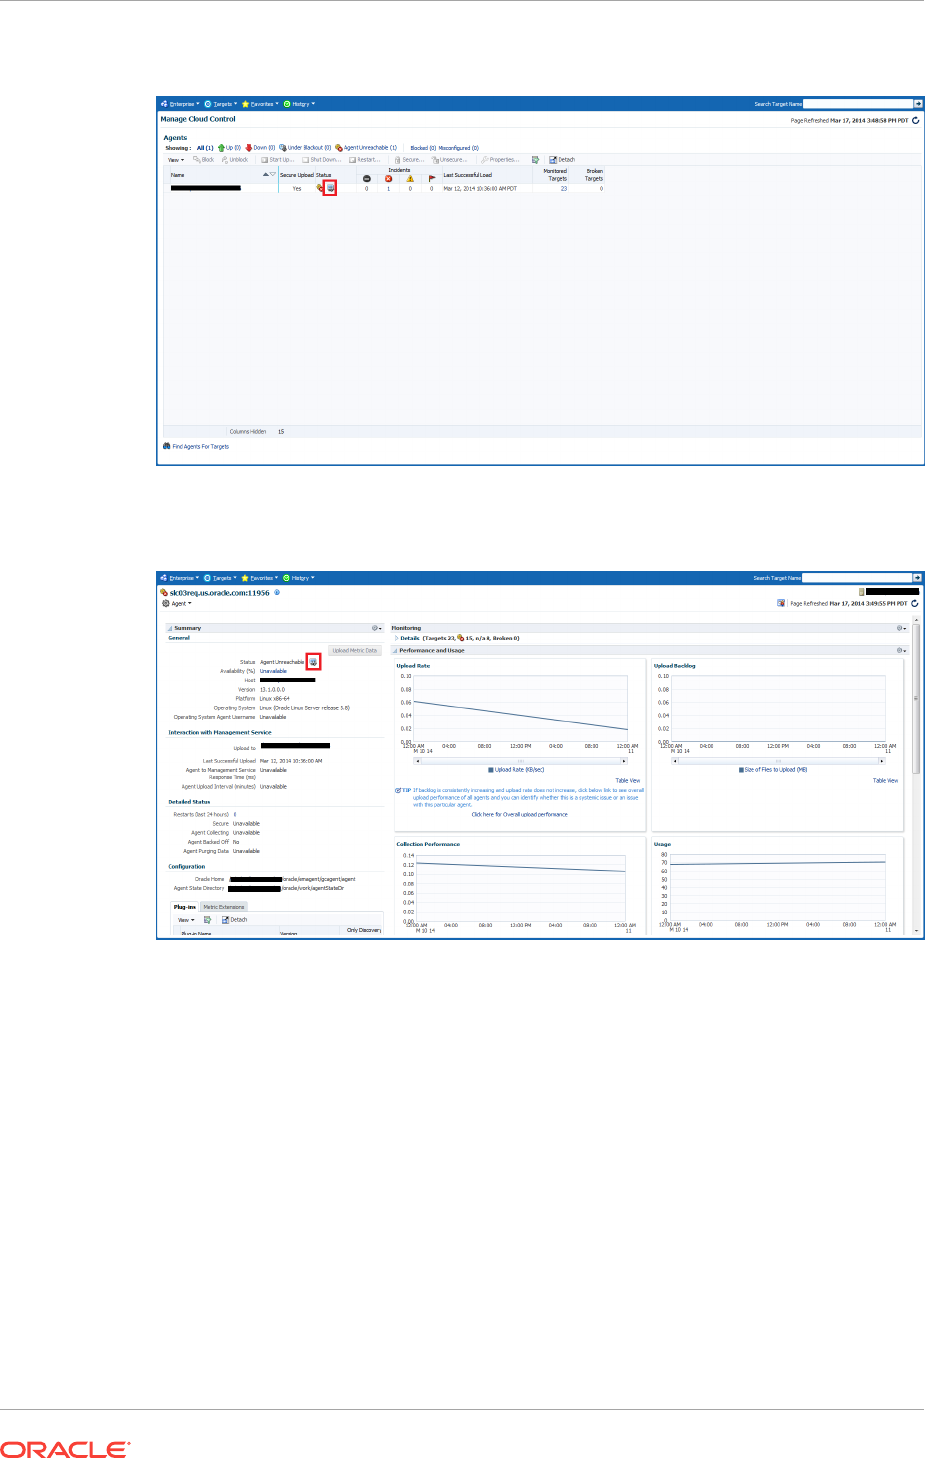The image size is (925, 1458).
Task: Filter agents by Under Blackout
Action: [305, 148]
